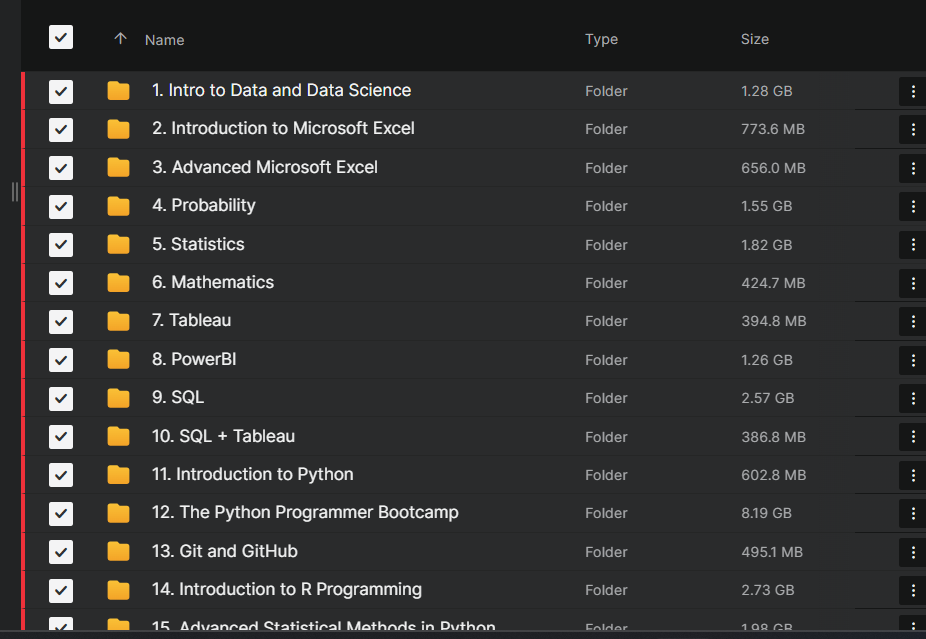Open more options for Introduction to Python

click(x=912, y=474)
